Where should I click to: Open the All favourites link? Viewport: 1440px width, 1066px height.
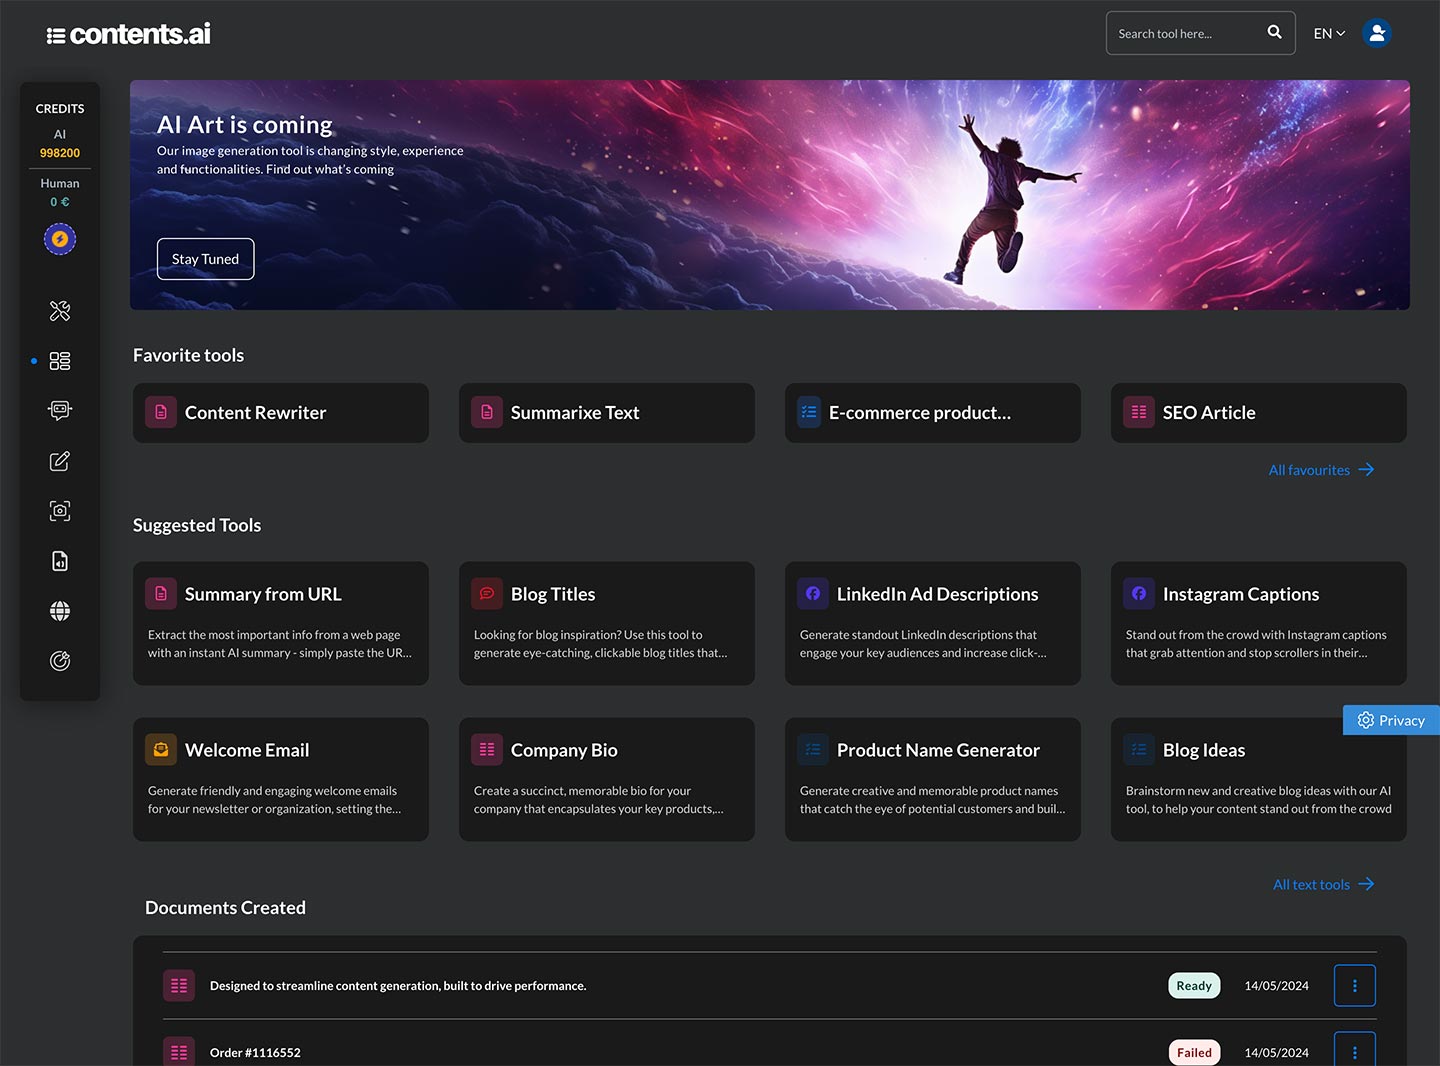1320,470
